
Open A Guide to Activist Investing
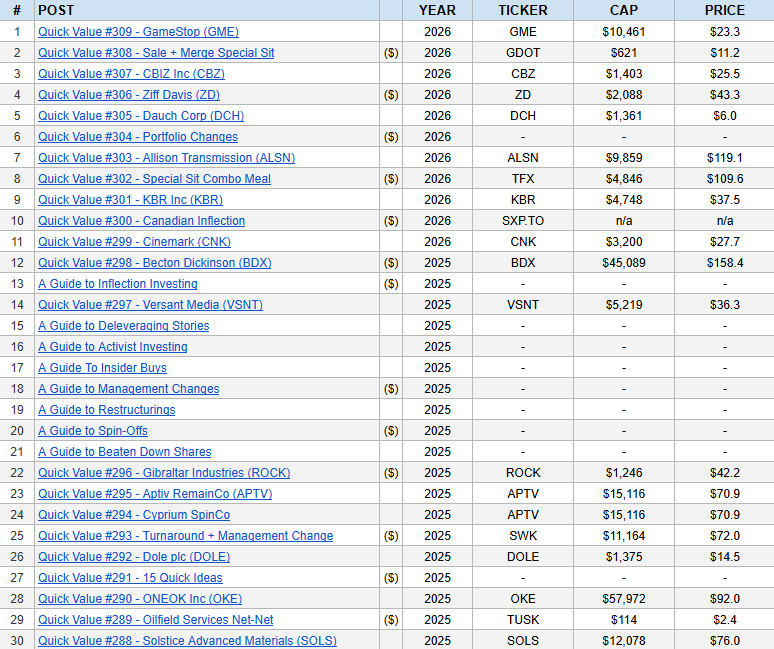pyautogui.click(x=113, y=346)
